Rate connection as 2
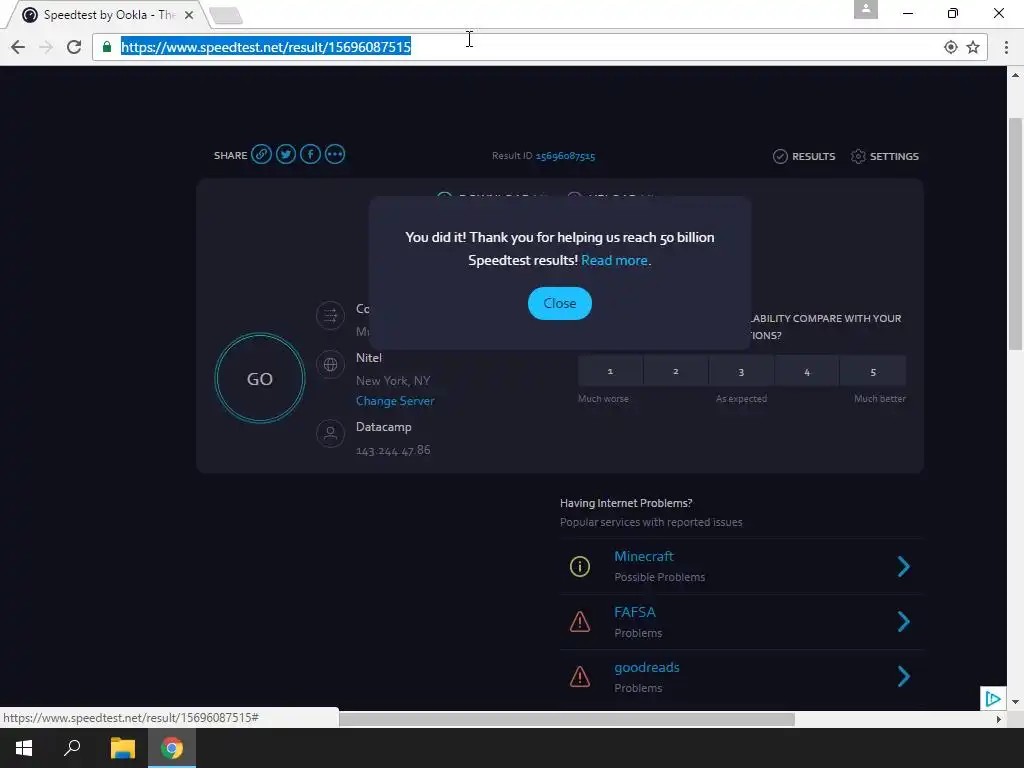Viewport: 1024px width, 768px height. (676, 372)
